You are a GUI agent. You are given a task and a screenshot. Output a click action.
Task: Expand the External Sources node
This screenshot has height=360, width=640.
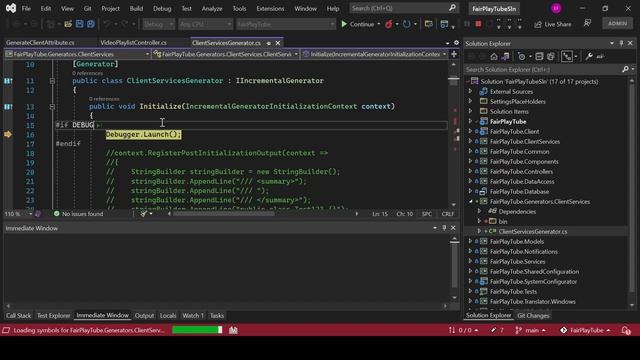point(470,91)
